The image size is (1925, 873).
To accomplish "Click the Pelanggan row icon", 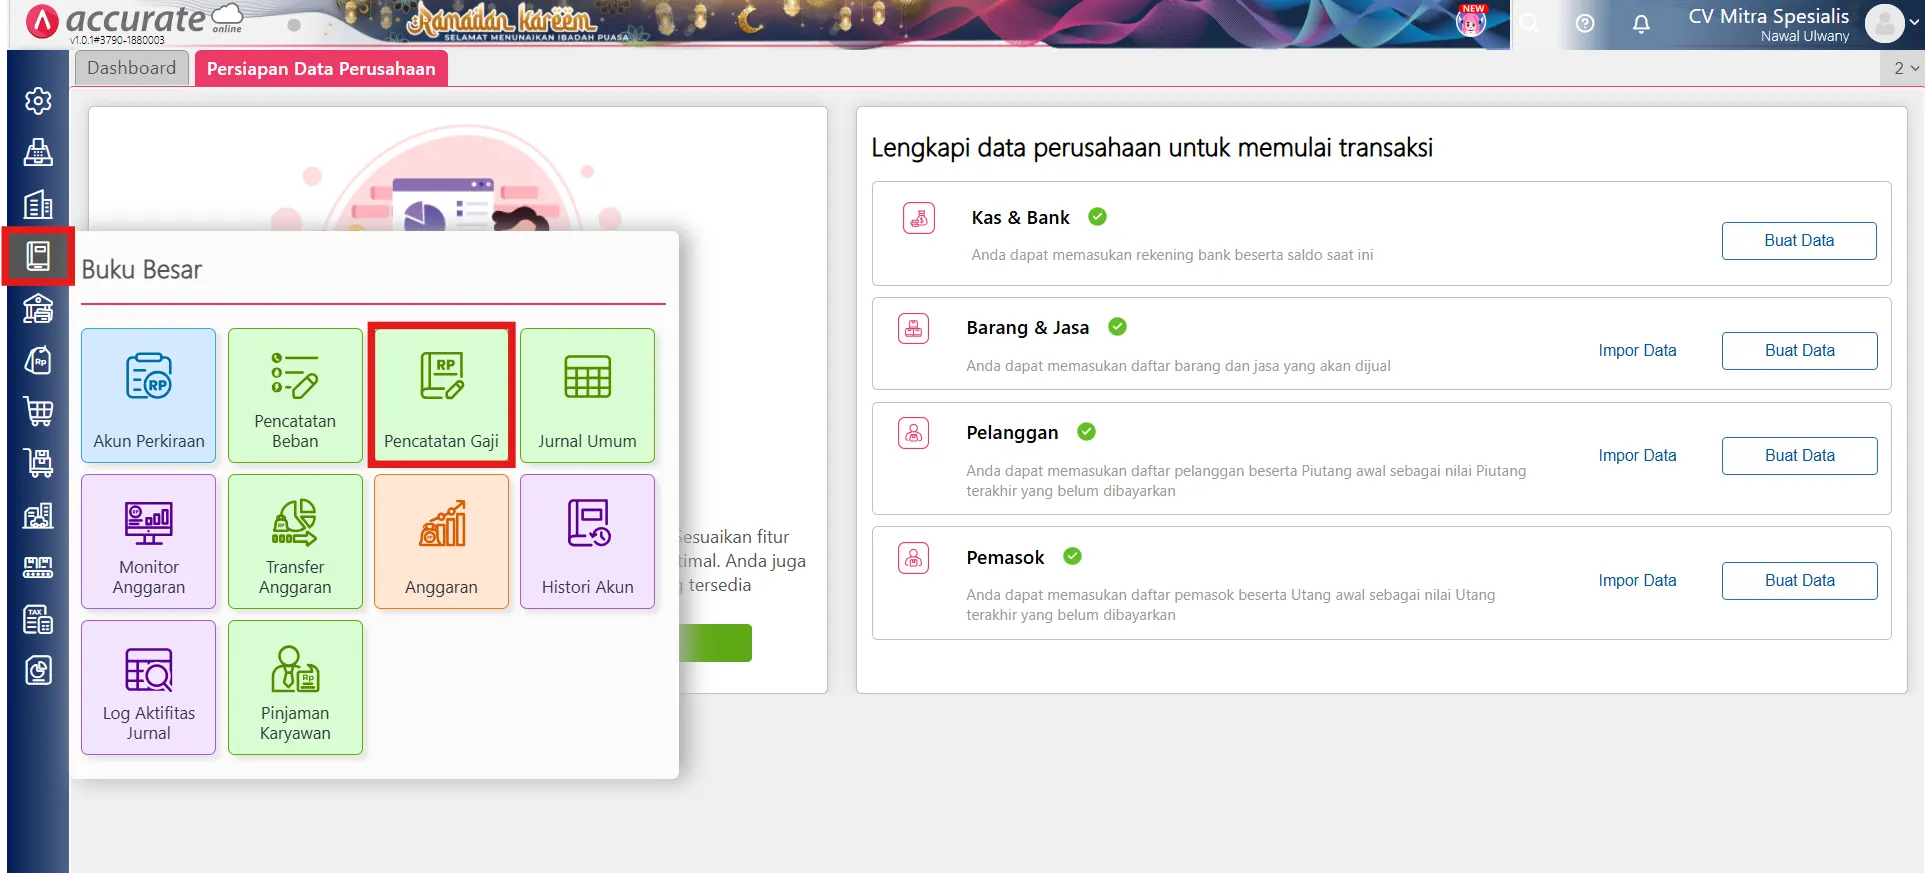I will [913, 433].
